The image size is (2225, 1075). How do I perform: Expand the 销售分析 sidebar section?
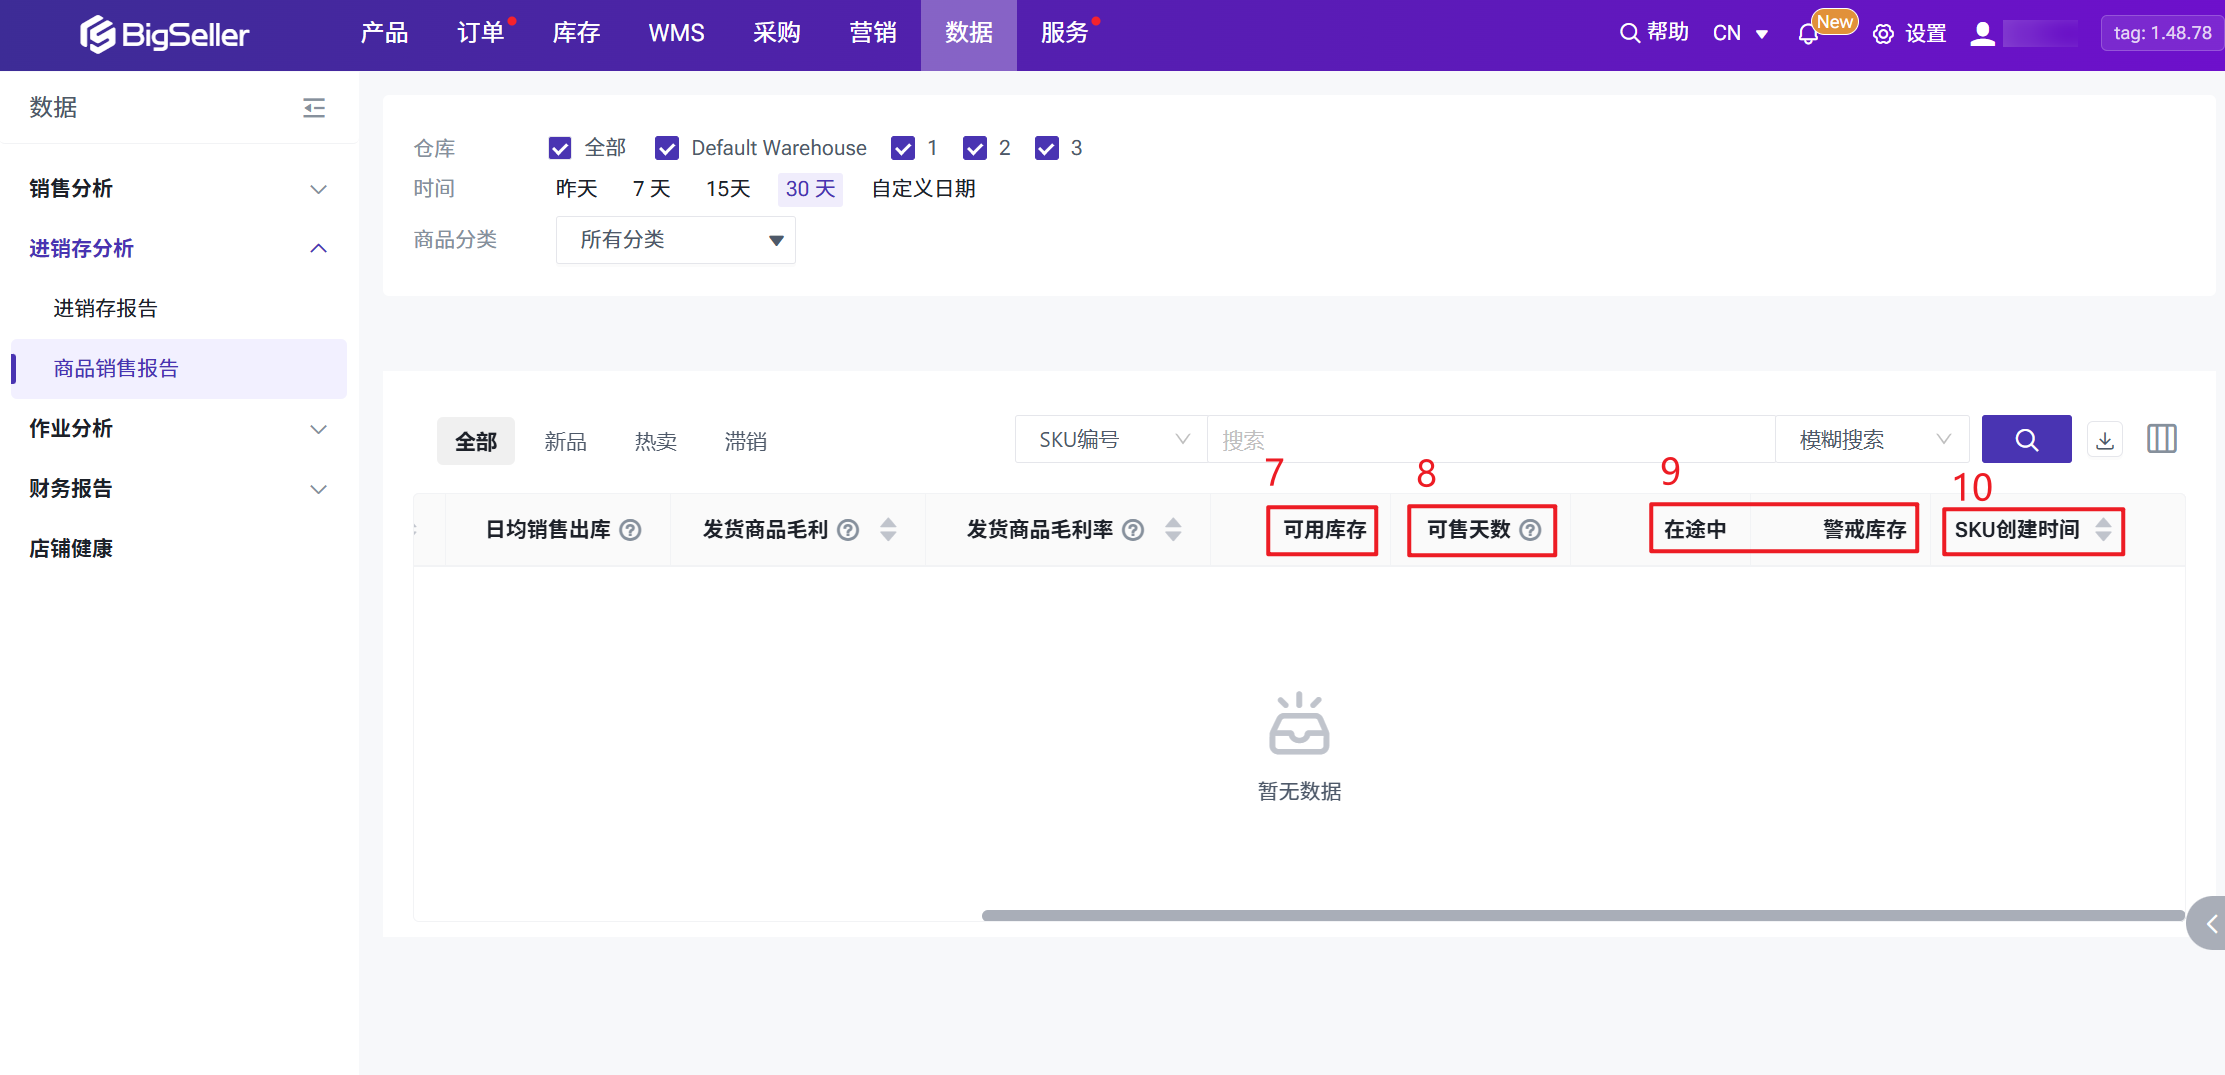178,189
